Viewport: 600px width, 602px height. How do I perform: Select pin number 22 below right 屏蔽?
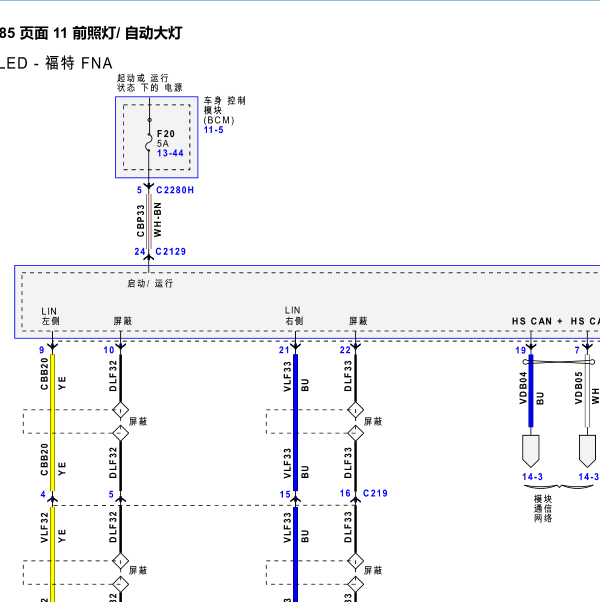tap(345, 350)
